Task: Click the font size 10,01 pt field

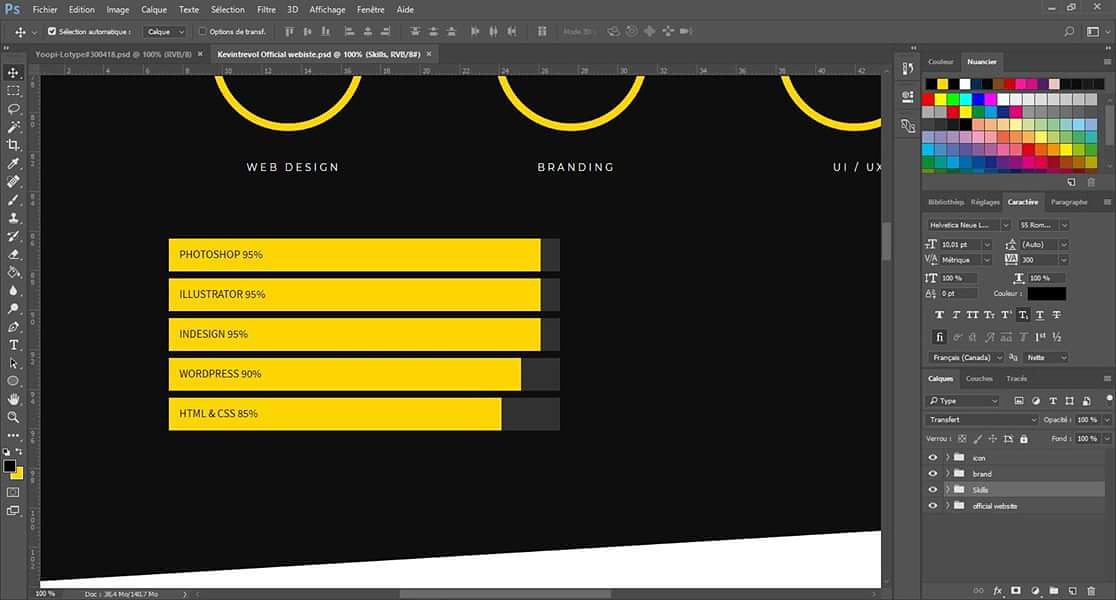Action: pos(960,244)
